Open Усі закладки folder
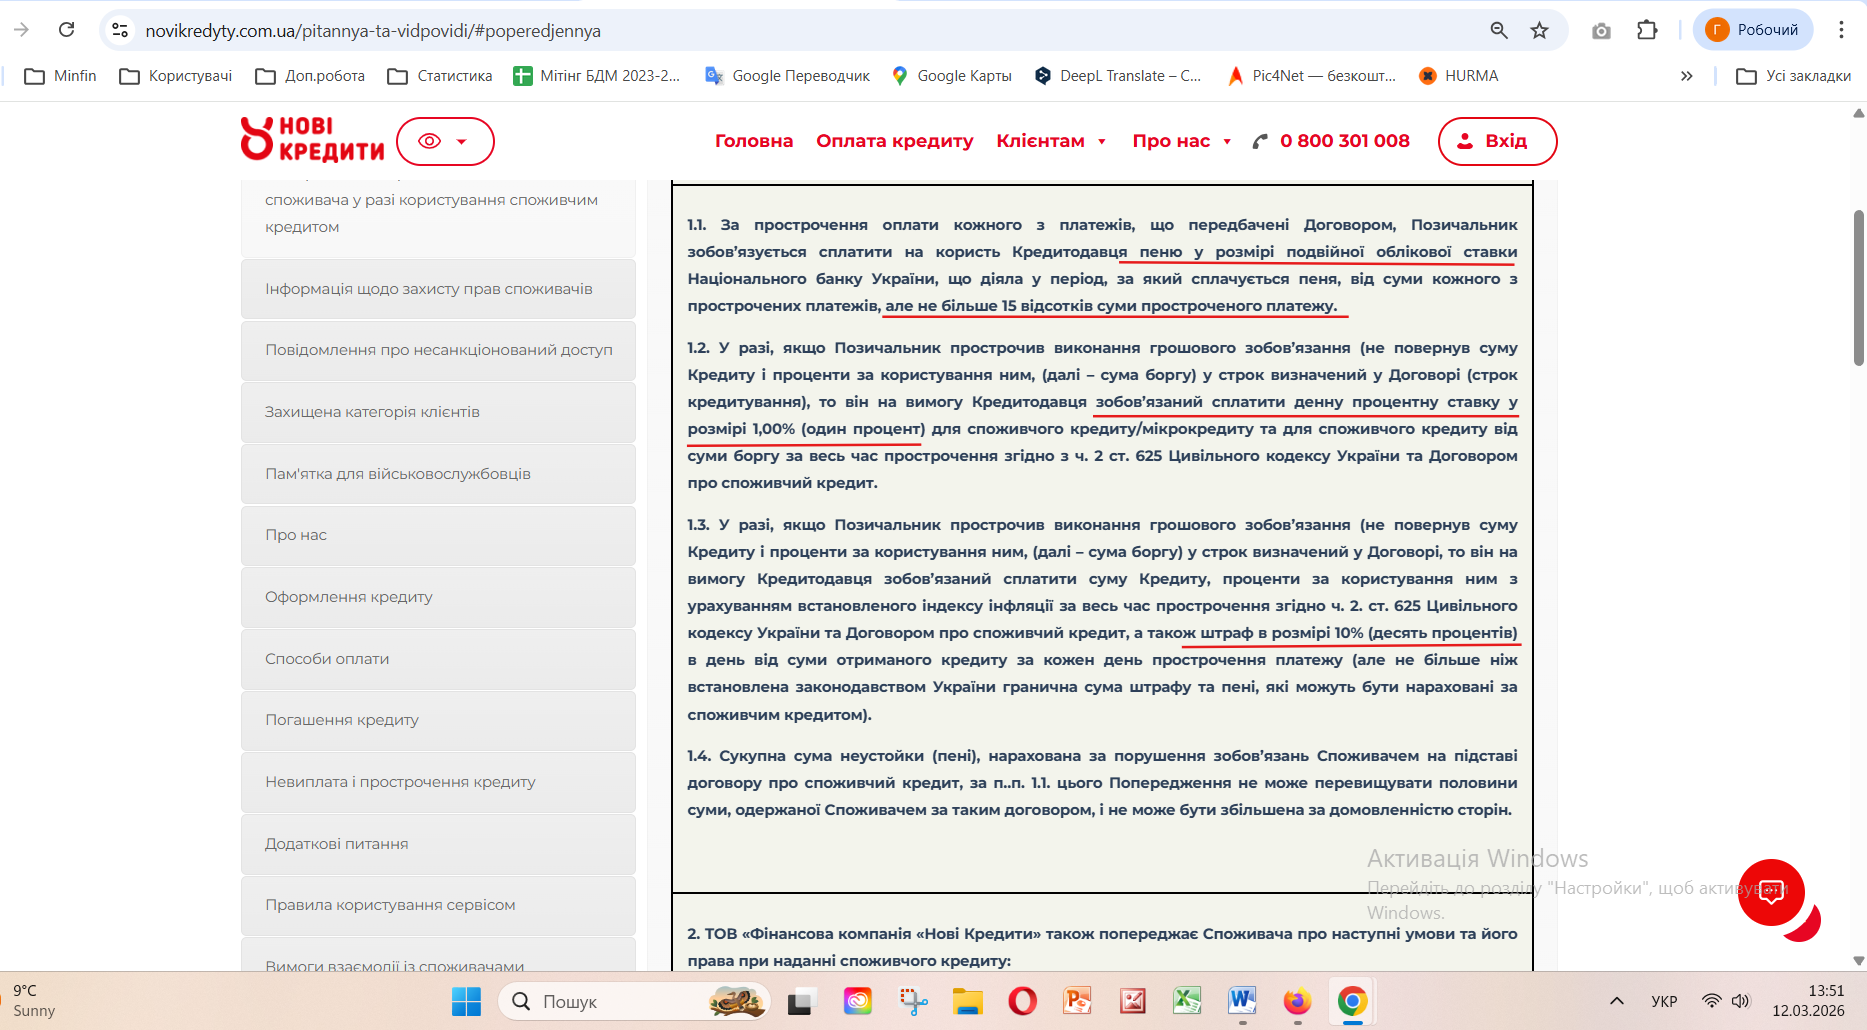1867x1030 pixels. click(x=1794, y=76)
